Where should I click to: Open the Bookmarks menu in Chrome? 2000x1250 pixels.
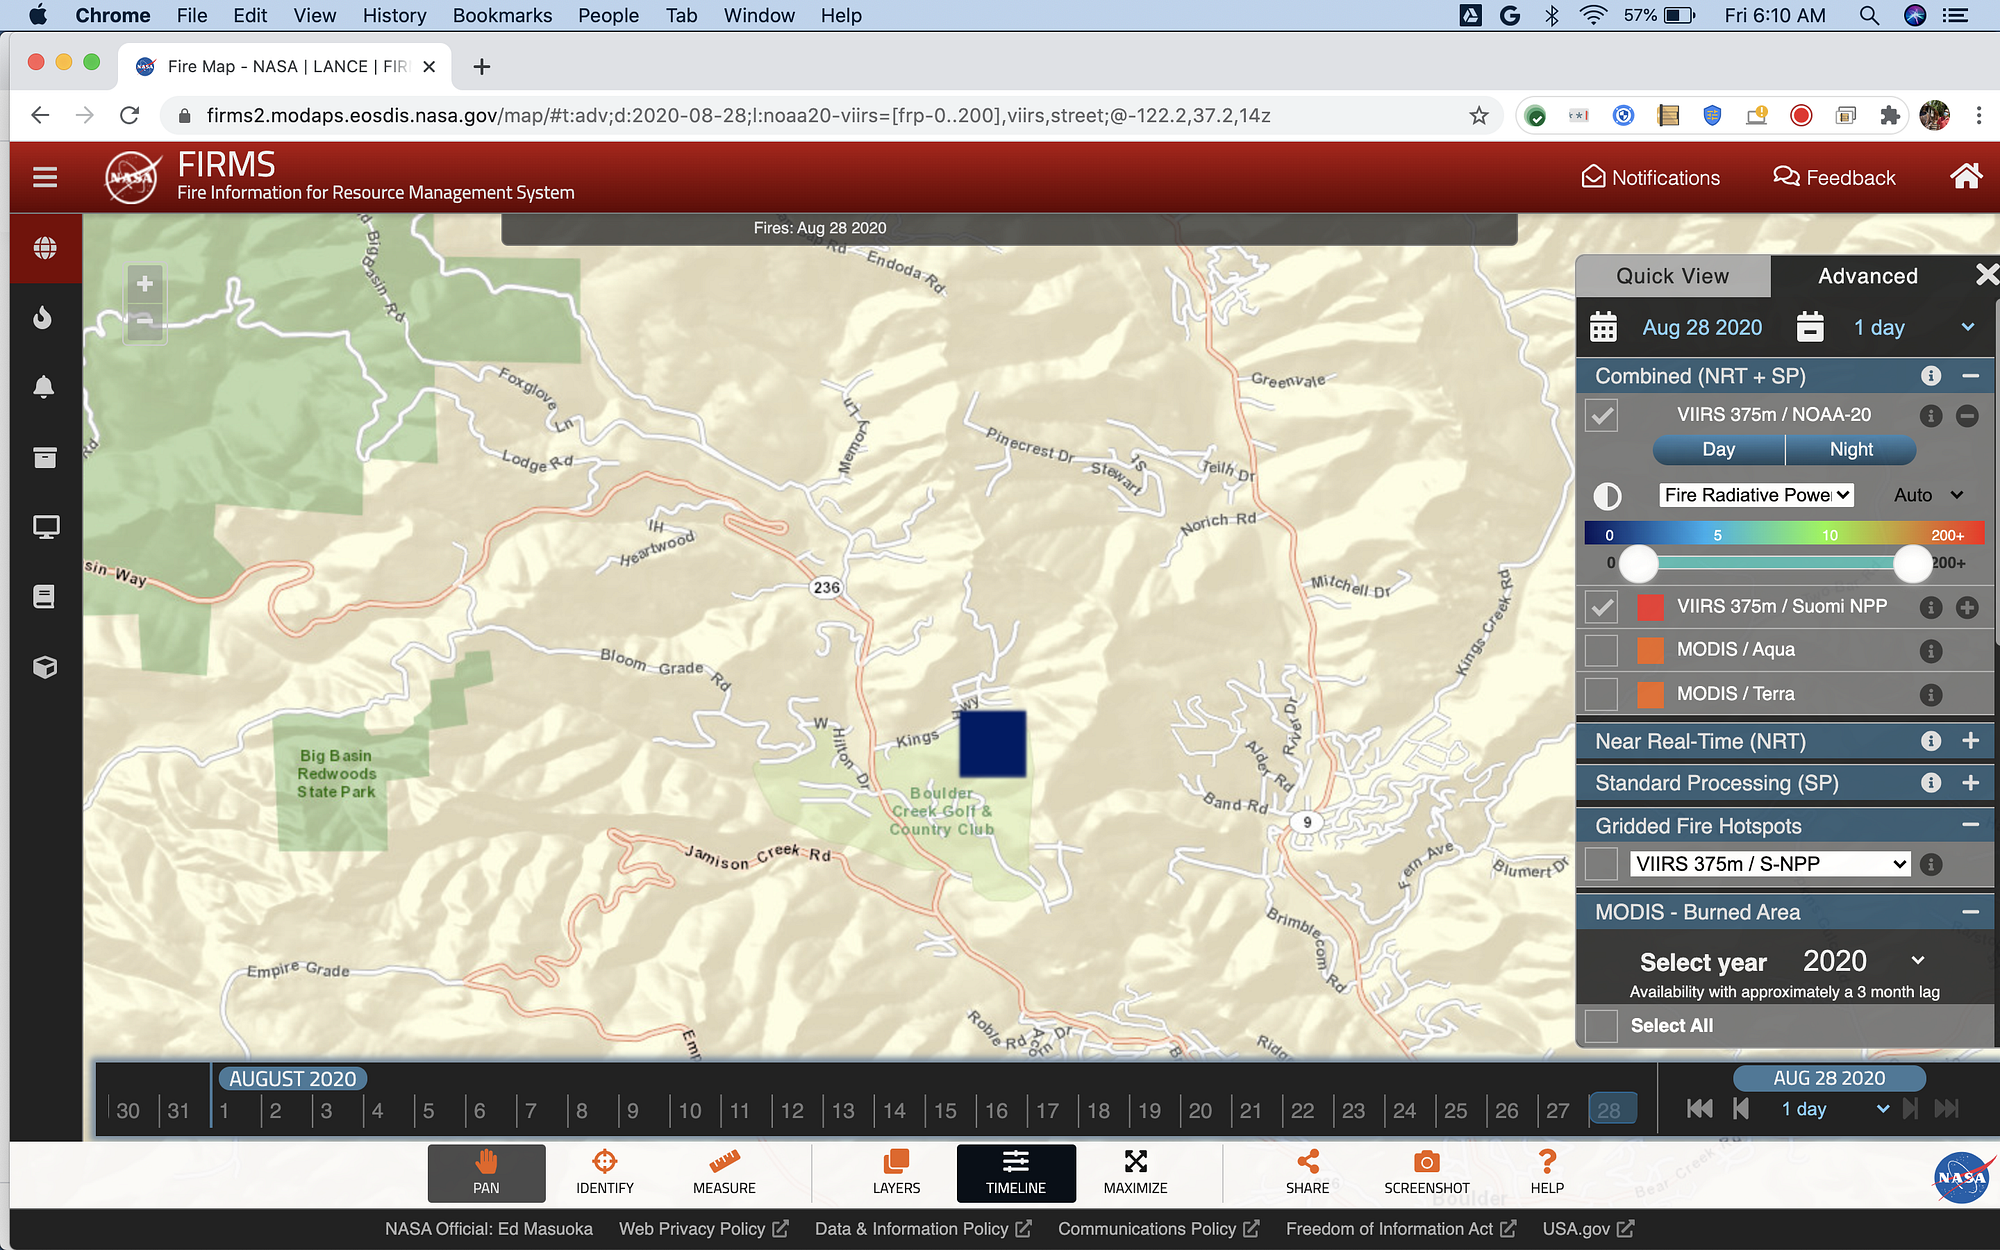502,15
